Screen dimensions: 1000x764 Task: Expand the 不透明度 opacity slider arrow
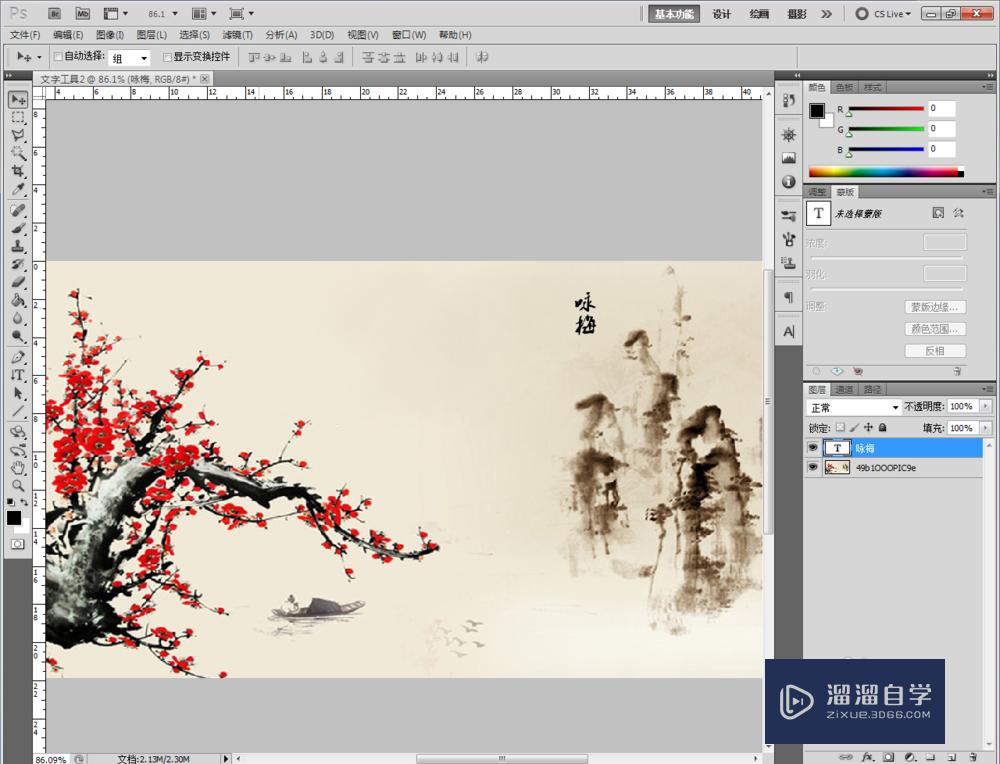tap(986, 407)
